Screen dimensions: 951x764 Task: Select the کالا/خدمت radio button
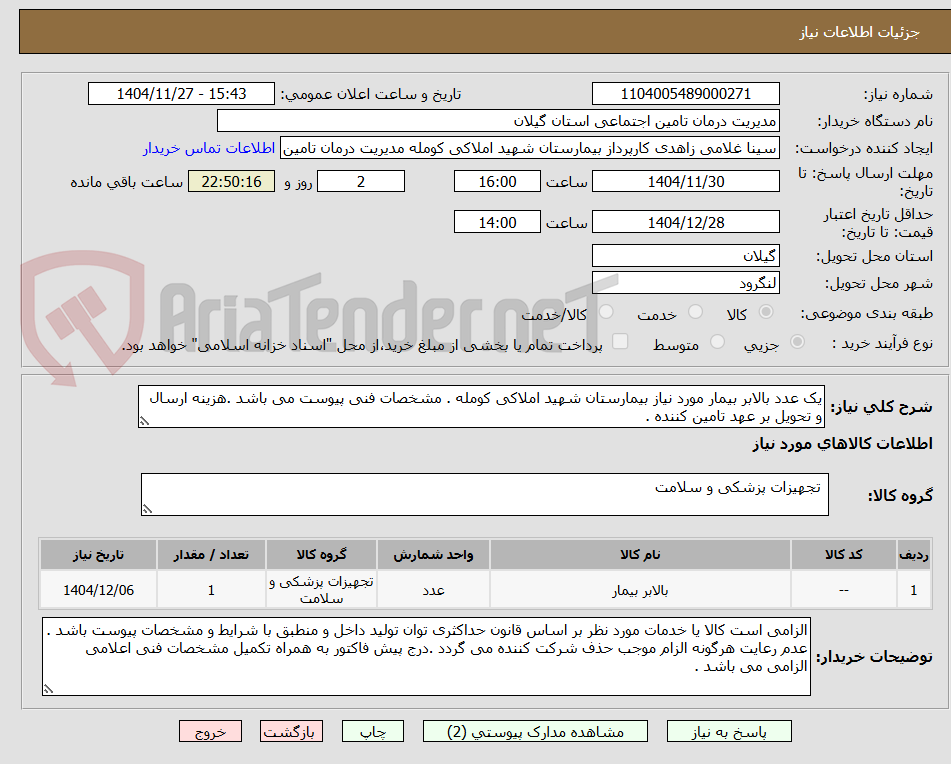click(606, 312)
